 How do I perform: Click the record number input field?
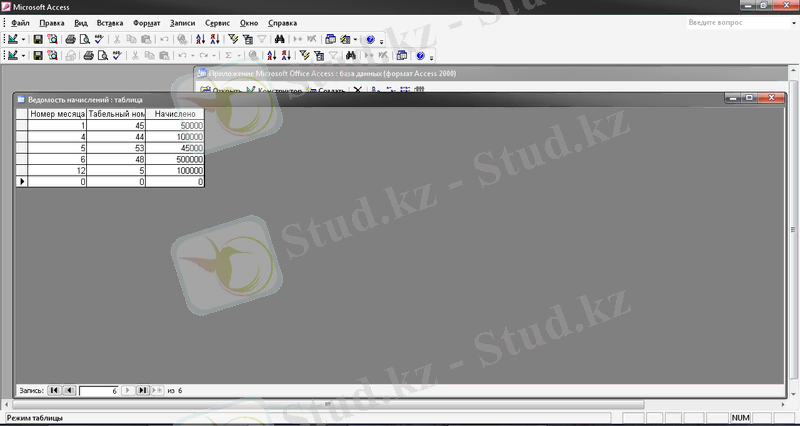[x=99, y=390]
